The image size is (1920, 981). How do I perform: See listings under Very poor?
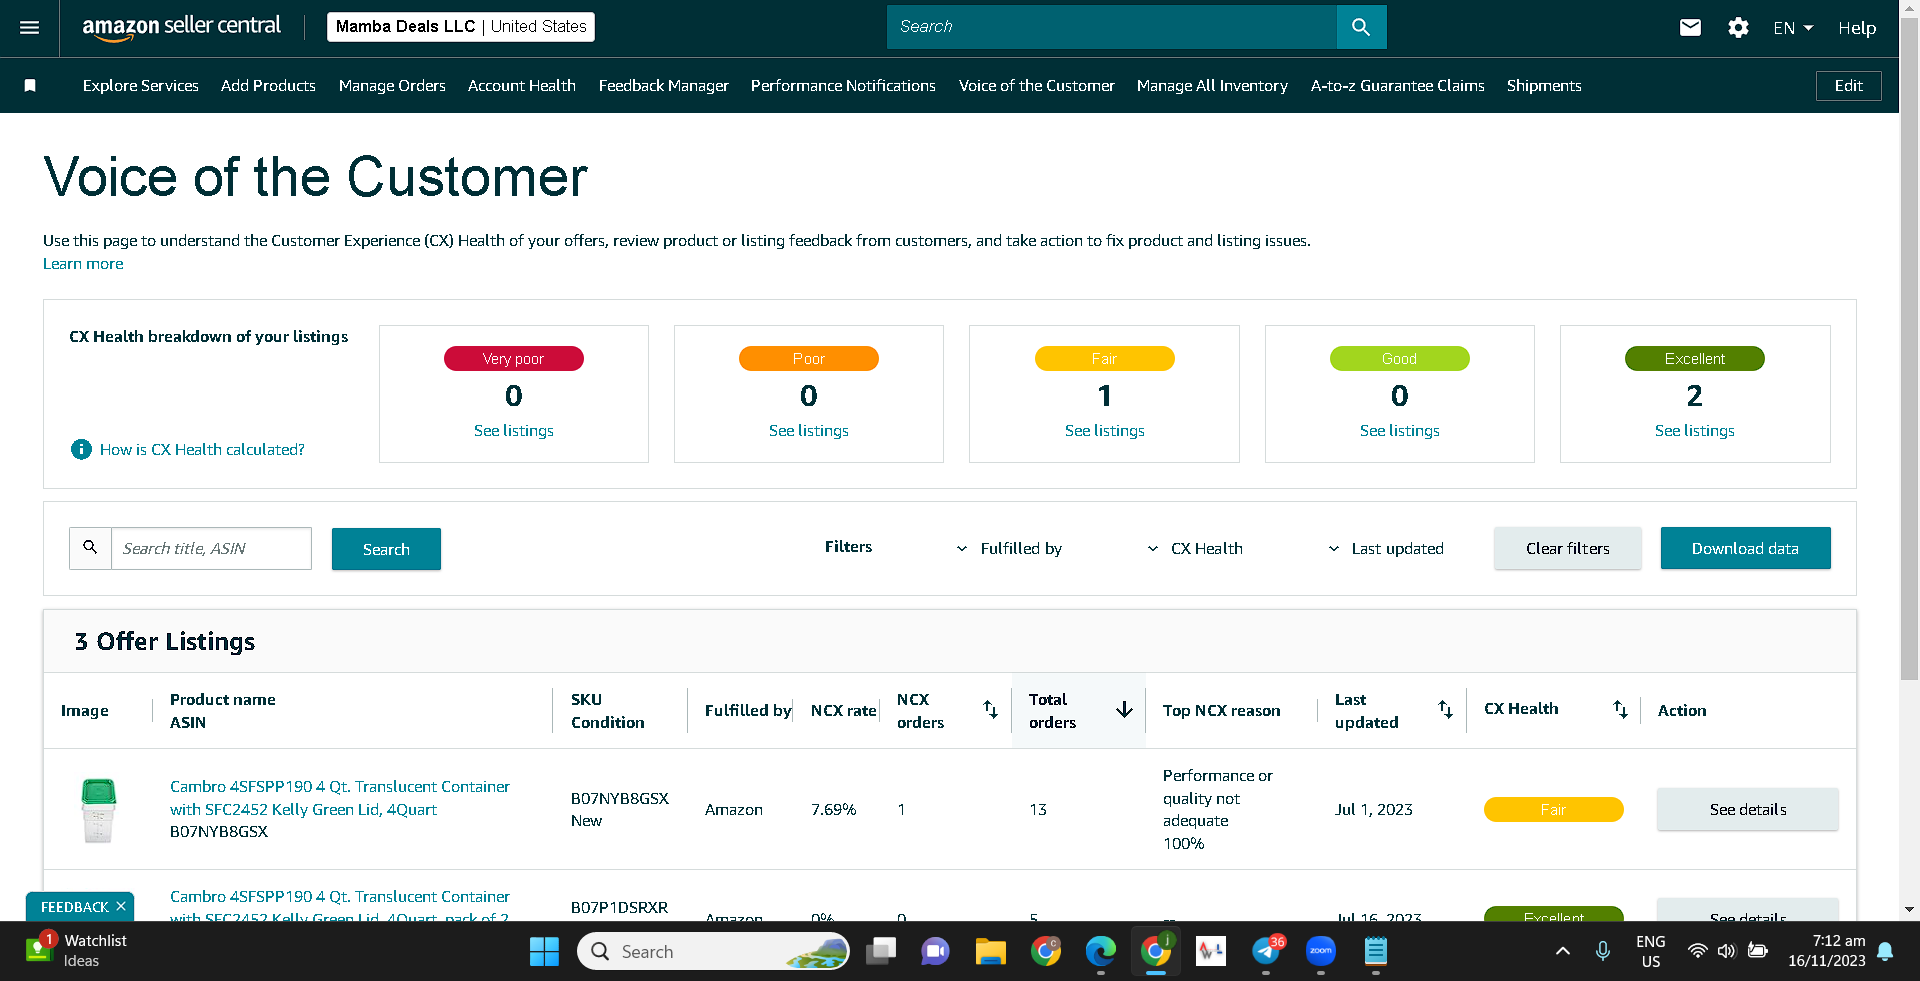[x=514, y=431]
